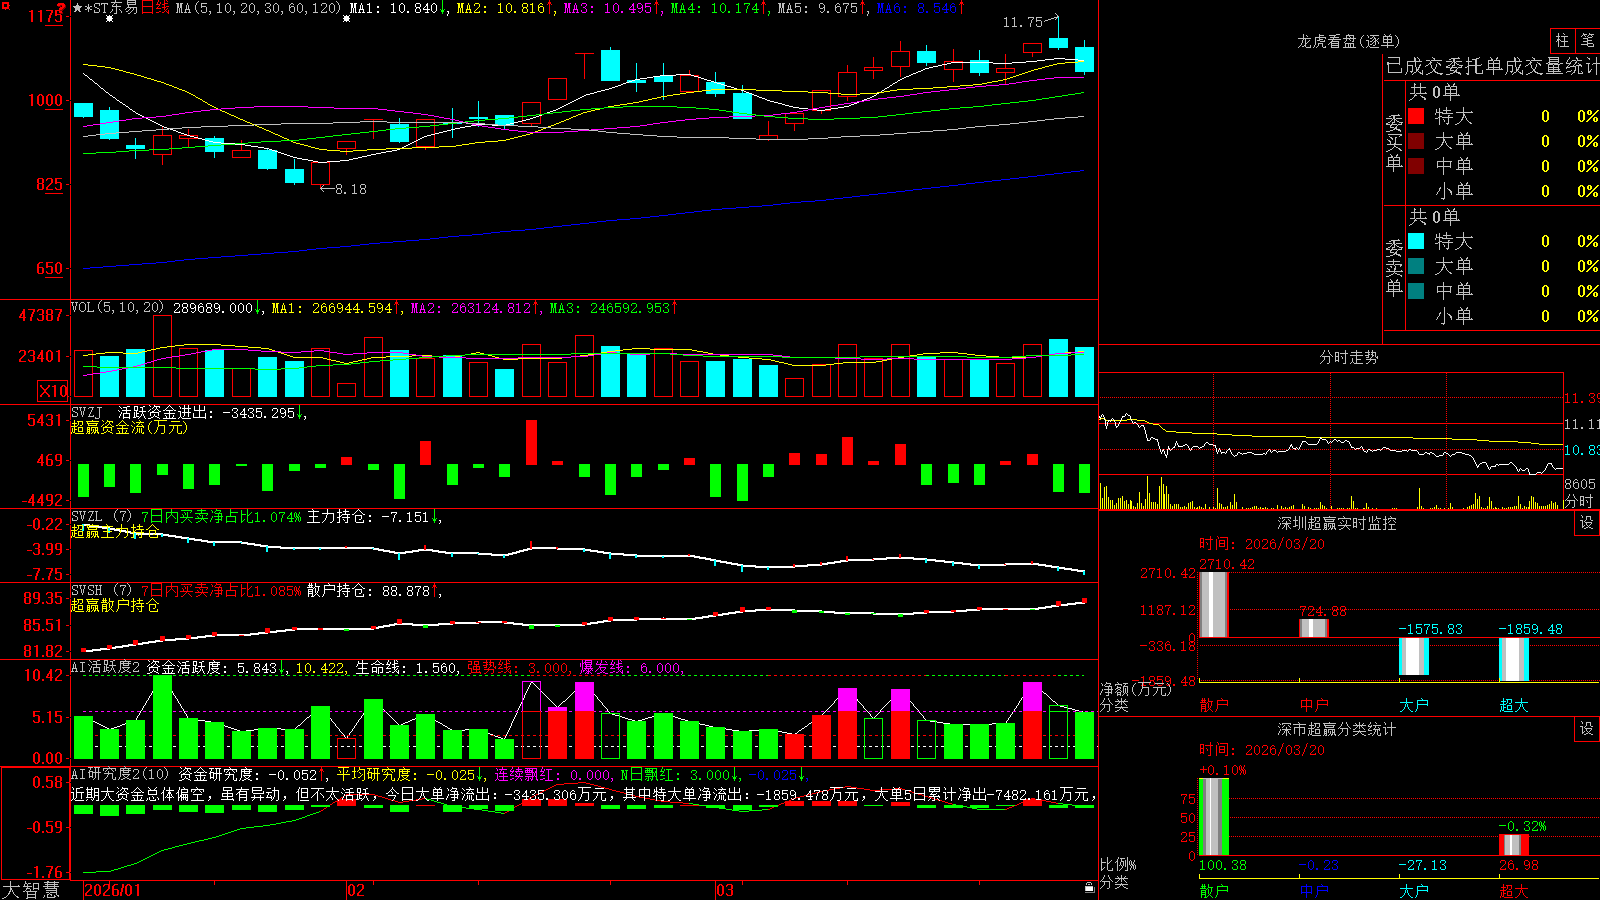Click the AI研究度2(10) indicator label
This screenshot has height=900, width=1600.
[x=120, y=774]
